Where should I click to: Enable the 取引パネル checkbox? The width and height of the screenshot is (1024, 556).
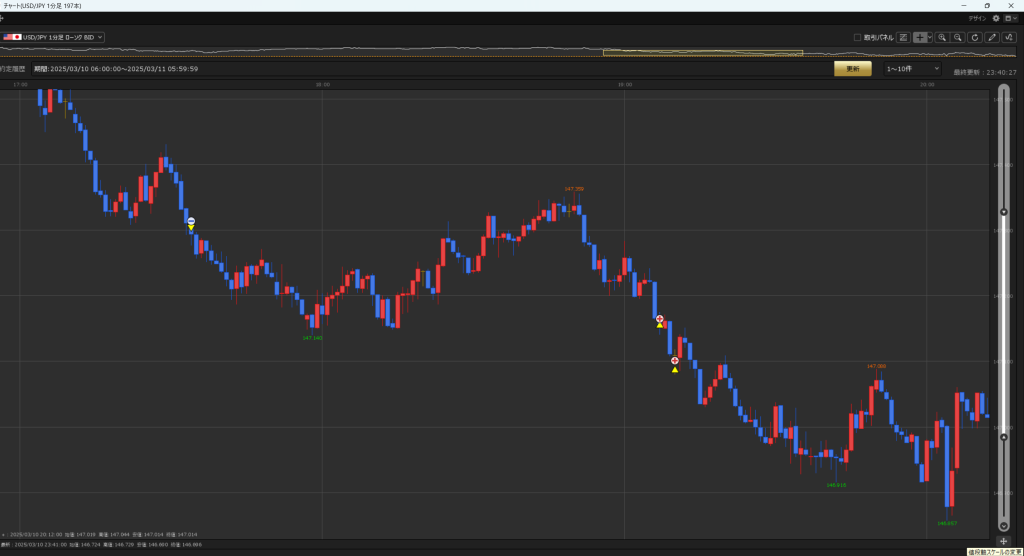857,37
